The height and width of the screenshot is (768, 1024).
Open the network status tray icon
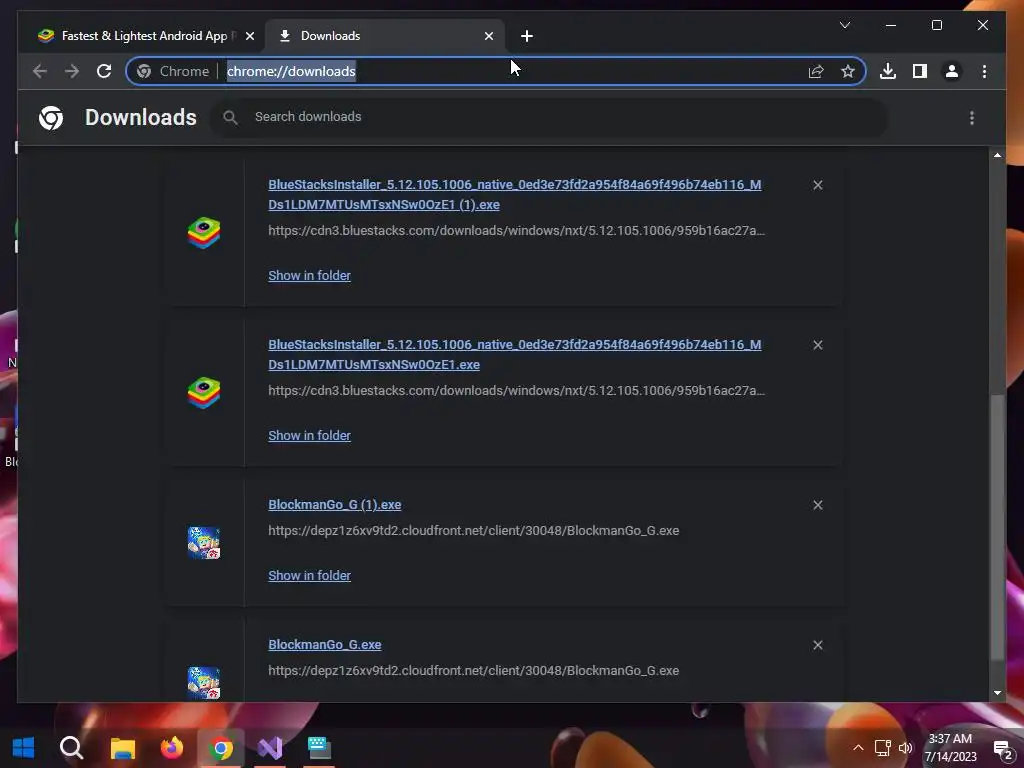click(x=882, y=748)
